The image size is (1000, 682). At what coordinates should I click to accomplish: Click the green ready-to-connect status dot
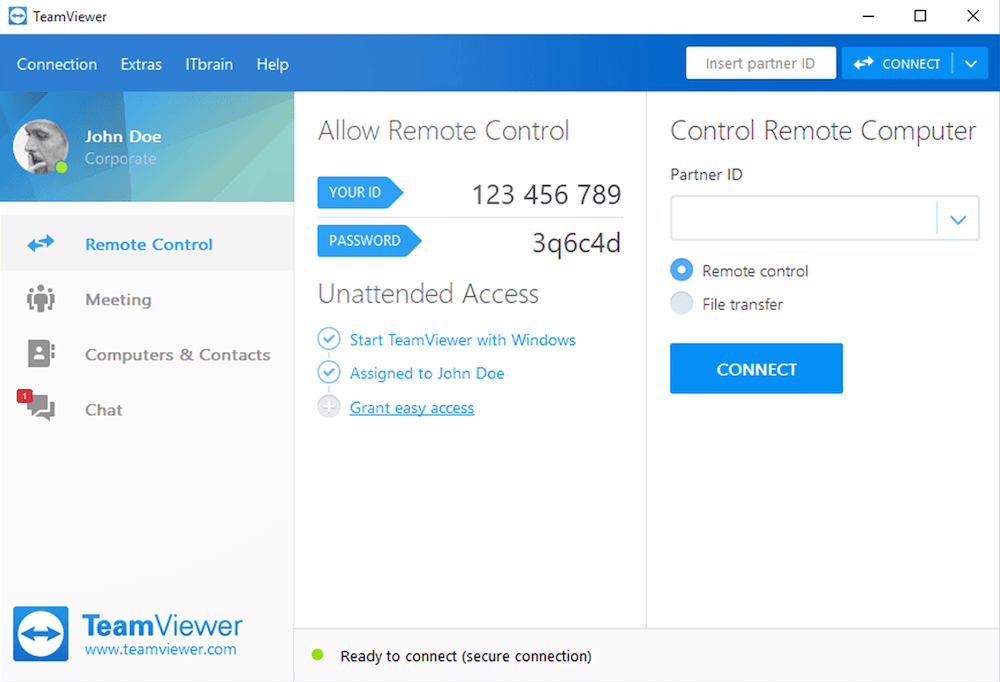[318, 655]
